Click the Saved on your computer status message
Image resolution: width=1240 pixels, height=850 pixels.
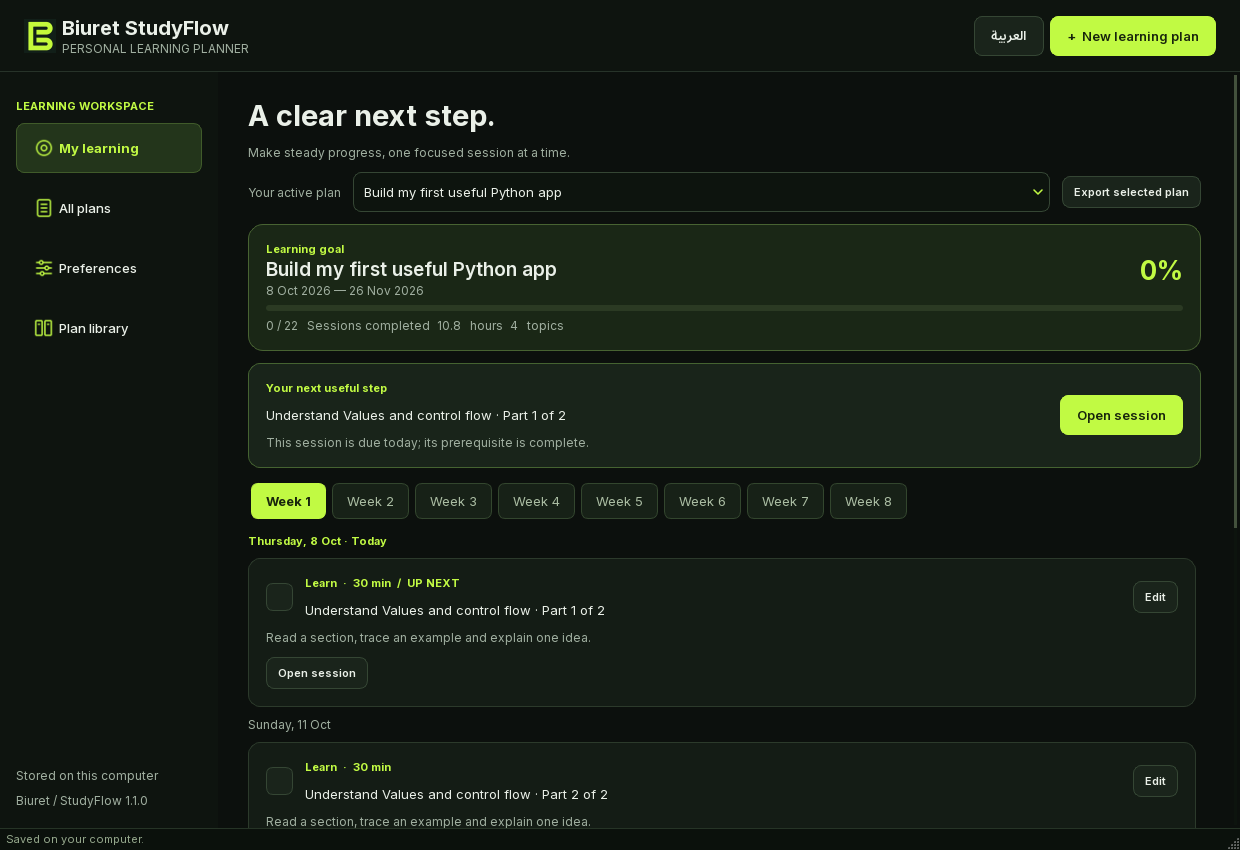pyautogui.click(x=75, y=839)
